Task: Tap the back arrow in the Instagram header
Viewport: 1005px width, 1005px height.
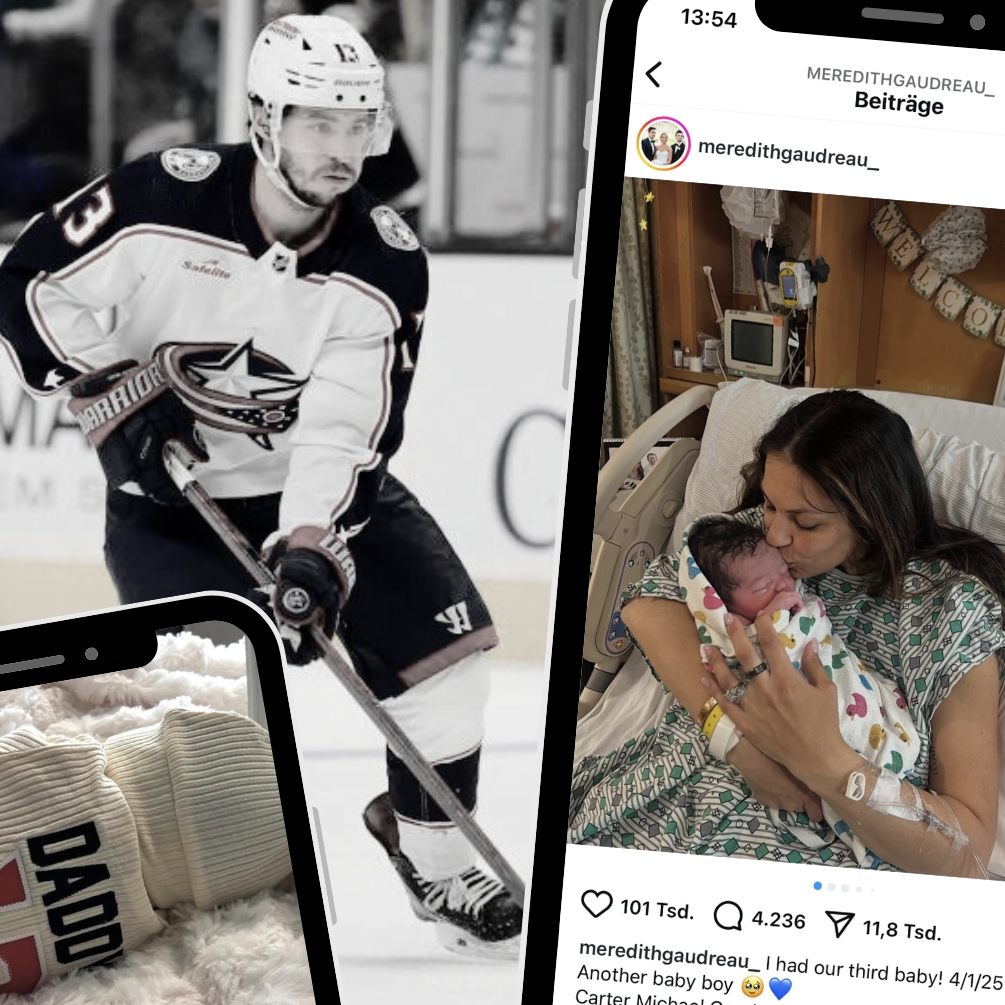Action: pos(653,74)
